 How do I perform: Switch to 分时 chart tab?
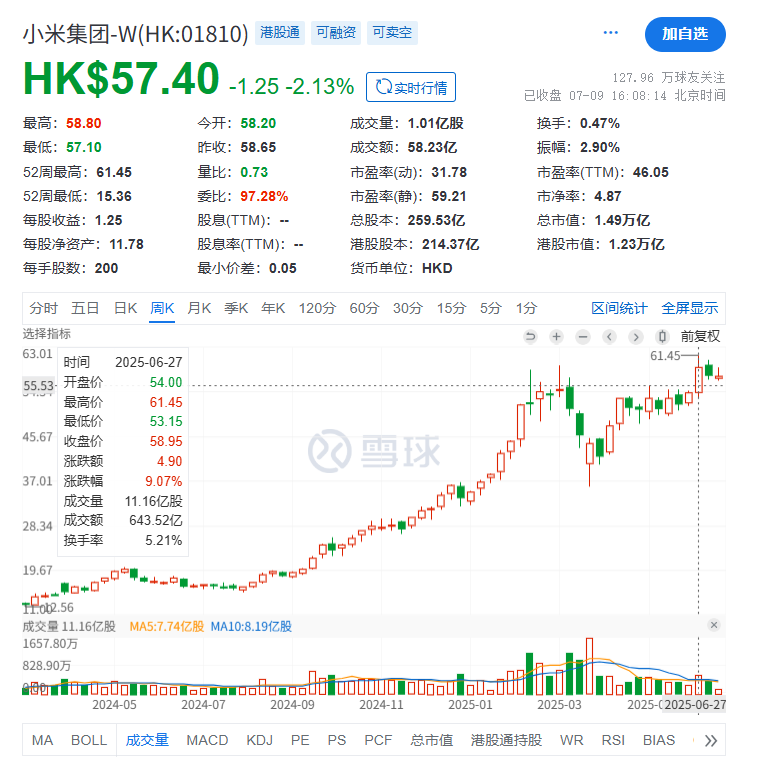tap(43, 308)
